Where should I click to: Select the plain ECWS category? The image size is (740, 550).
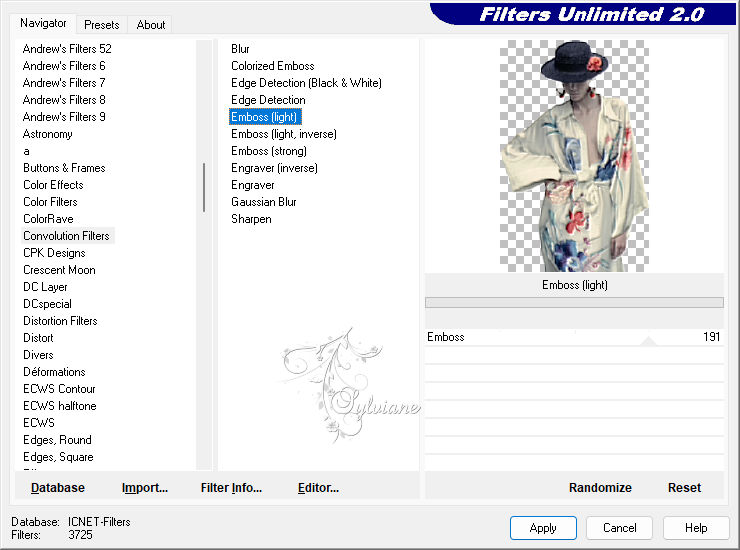tap(39, 423)
